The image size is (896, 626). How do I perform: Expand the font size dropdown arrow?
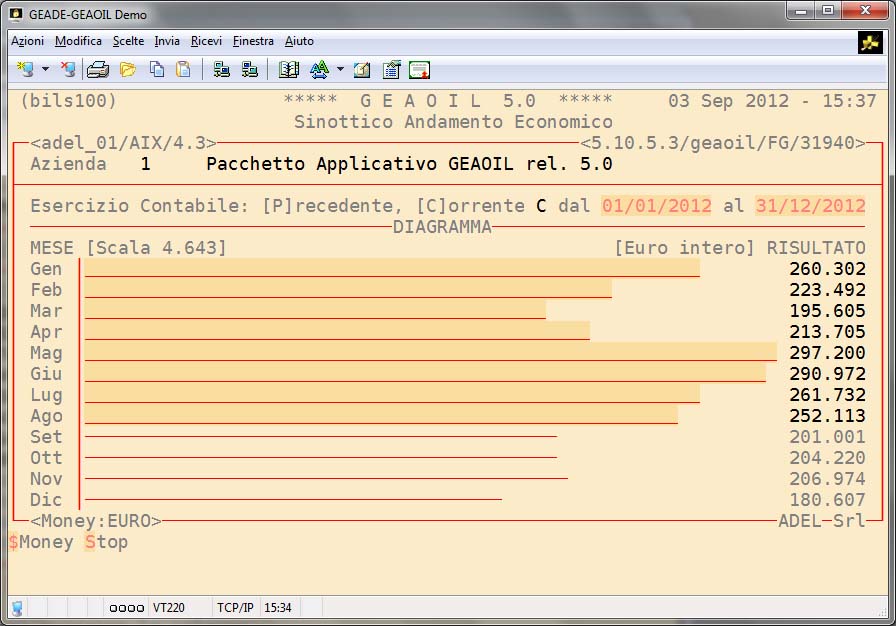[340, 70]
